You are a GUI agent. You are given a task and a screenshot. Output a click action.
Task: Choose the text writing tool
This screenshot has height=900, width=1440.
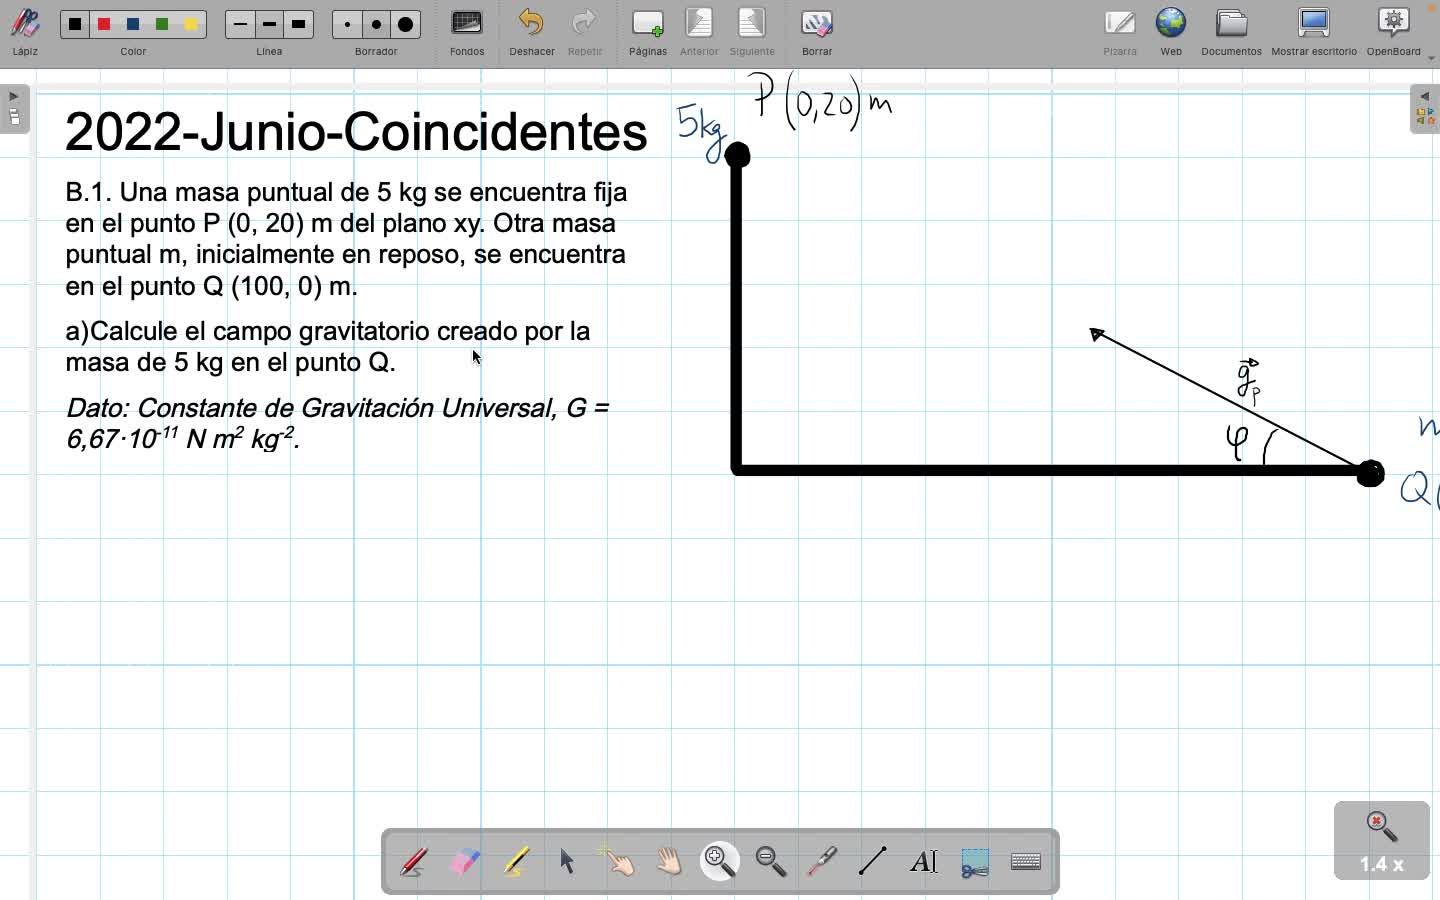coord(924,861)
